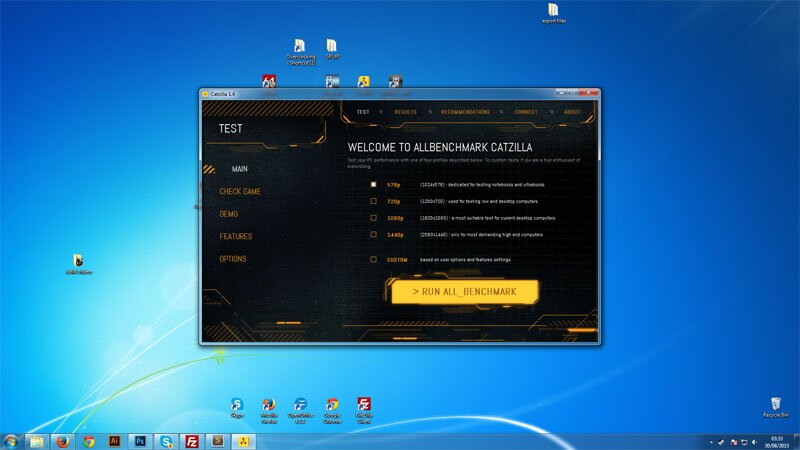Select the Mozilla Firefox desktop shortcut
The height and width of the screenshot is (450, 800).
tap(269, 411)
